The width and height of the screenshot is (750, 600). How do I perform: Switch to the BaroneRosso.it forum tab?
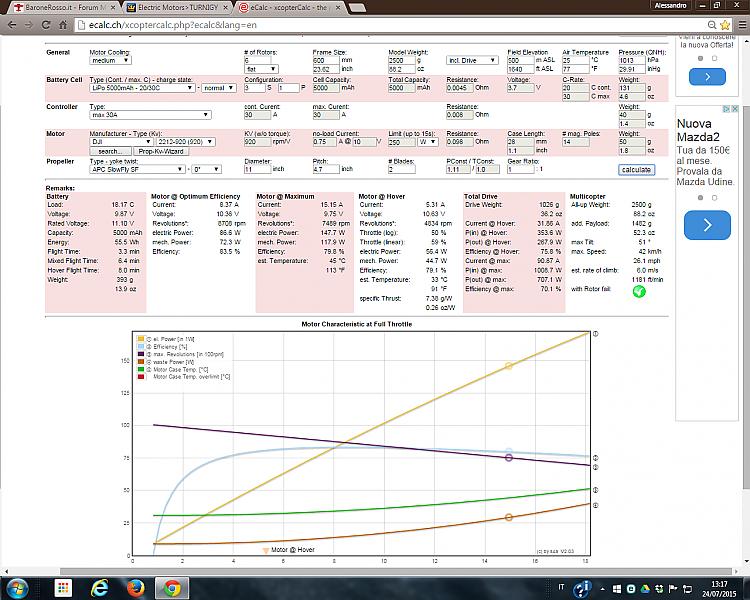(x=50, y=8)
